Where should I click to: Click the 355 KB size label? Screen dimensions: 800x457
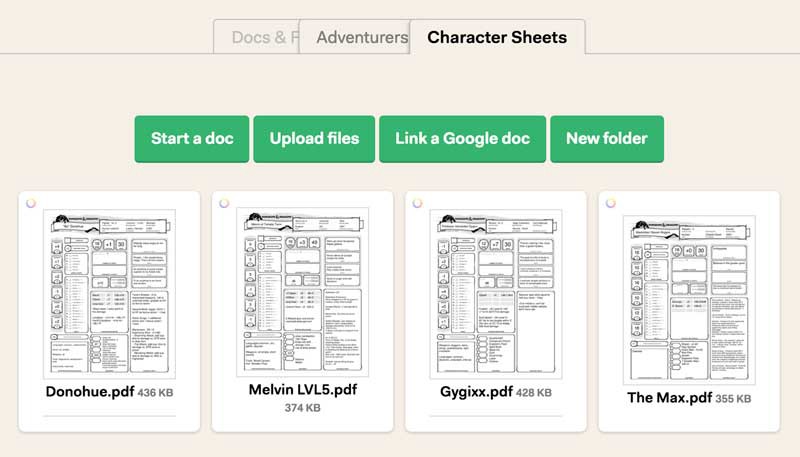tap(733, 399)
